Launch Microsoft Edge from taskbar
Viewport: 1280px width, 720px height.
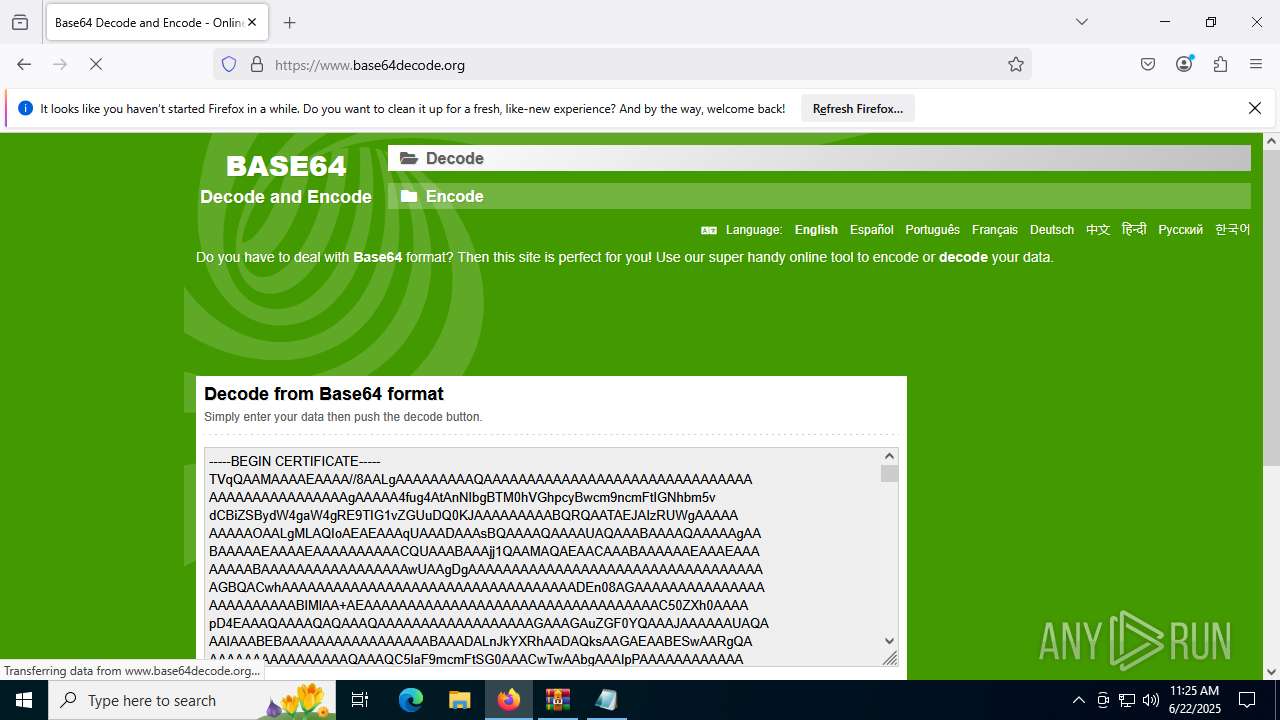point(411,700)
